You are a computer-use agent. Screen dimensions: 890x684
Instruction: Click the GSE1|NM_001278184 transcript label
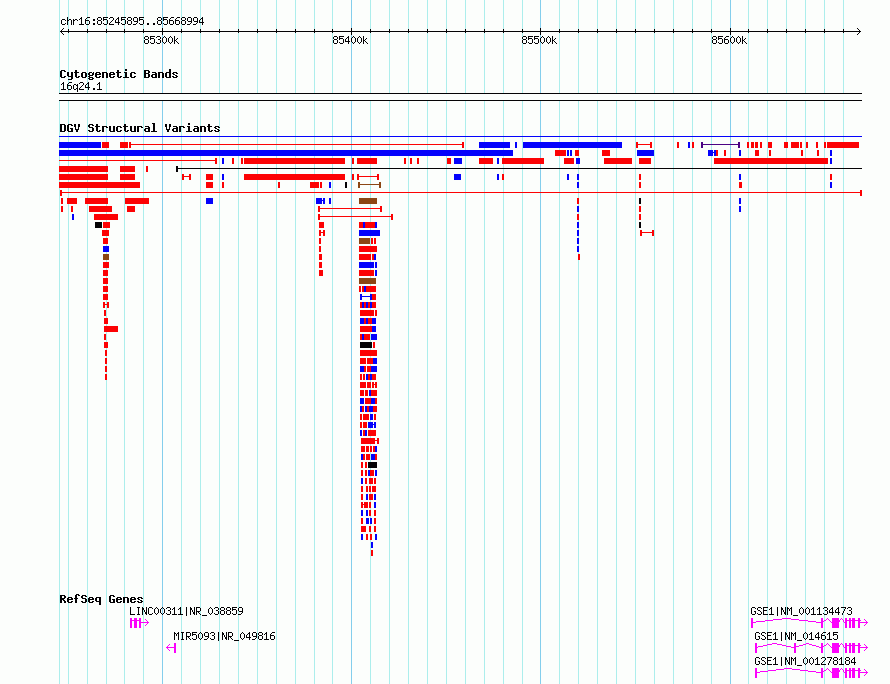click(805, 661)
